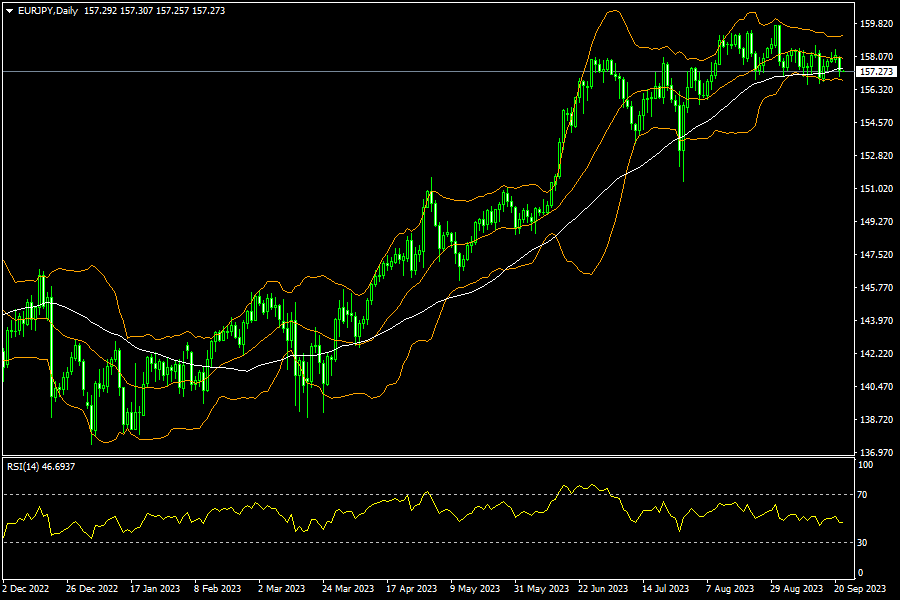
Task: Click the 29 Aug 2023 date label
Action: [x=796, y=589]
